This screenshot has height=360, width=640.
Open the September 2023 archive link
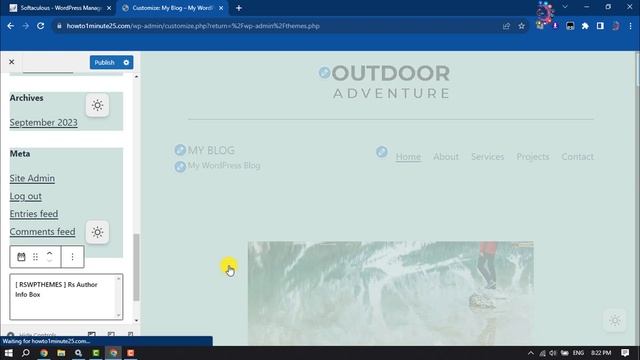(x=44, y=122)
